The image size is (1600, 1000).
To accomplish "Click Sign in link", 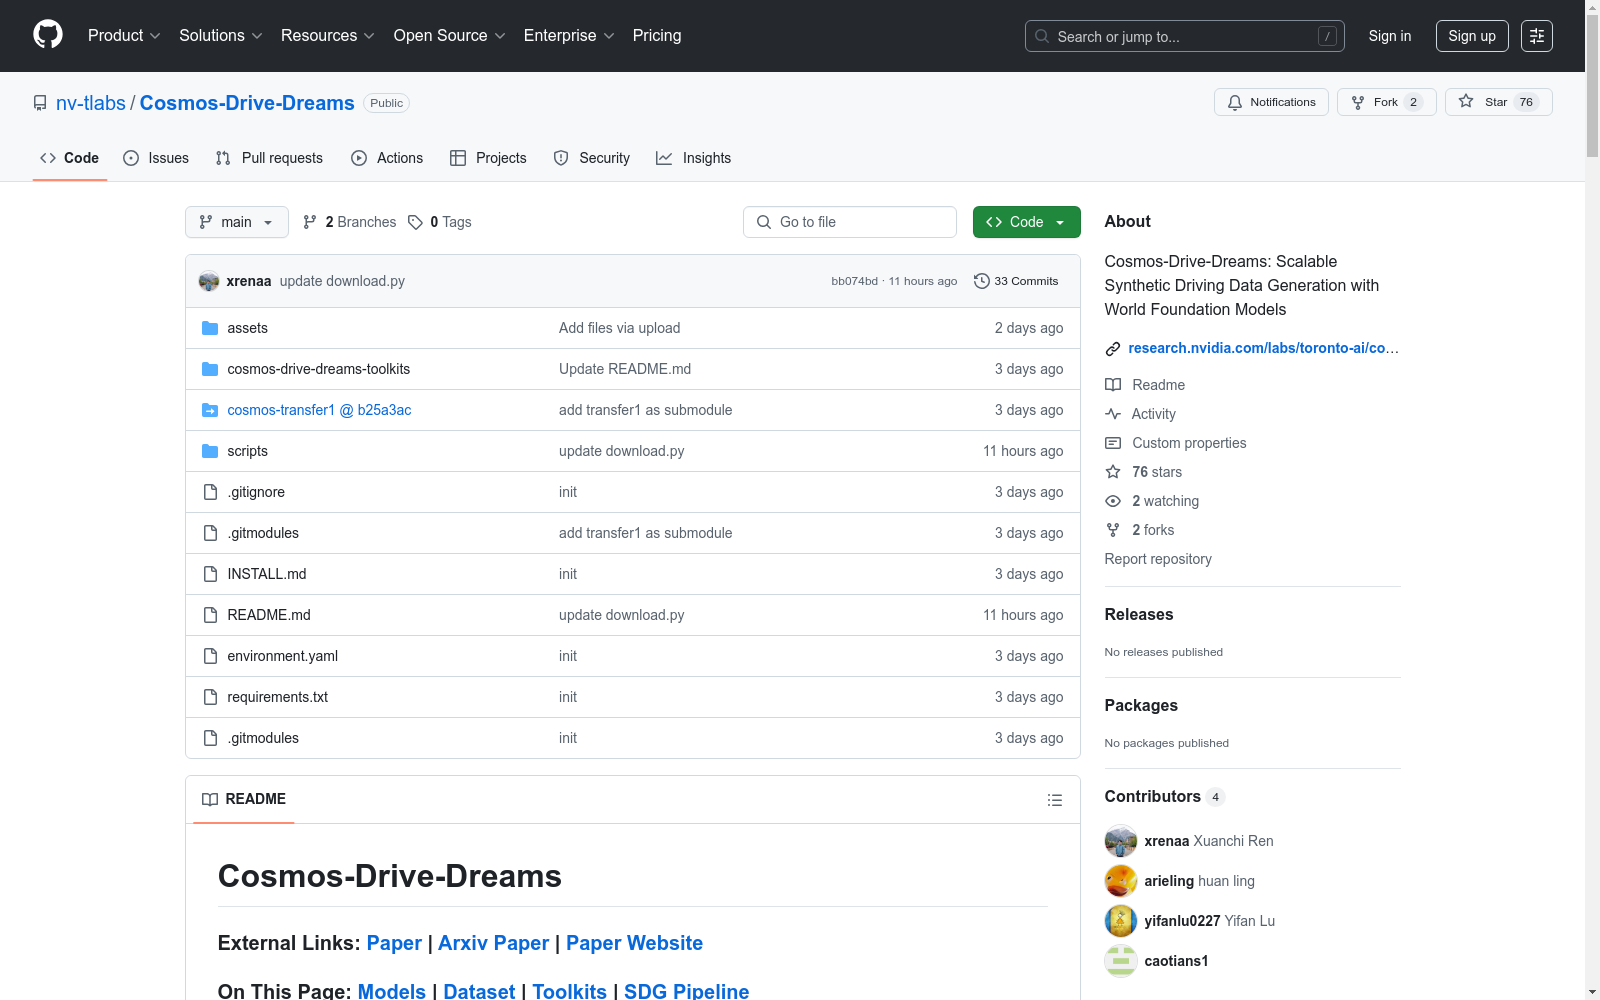I will coord(1390,36).
